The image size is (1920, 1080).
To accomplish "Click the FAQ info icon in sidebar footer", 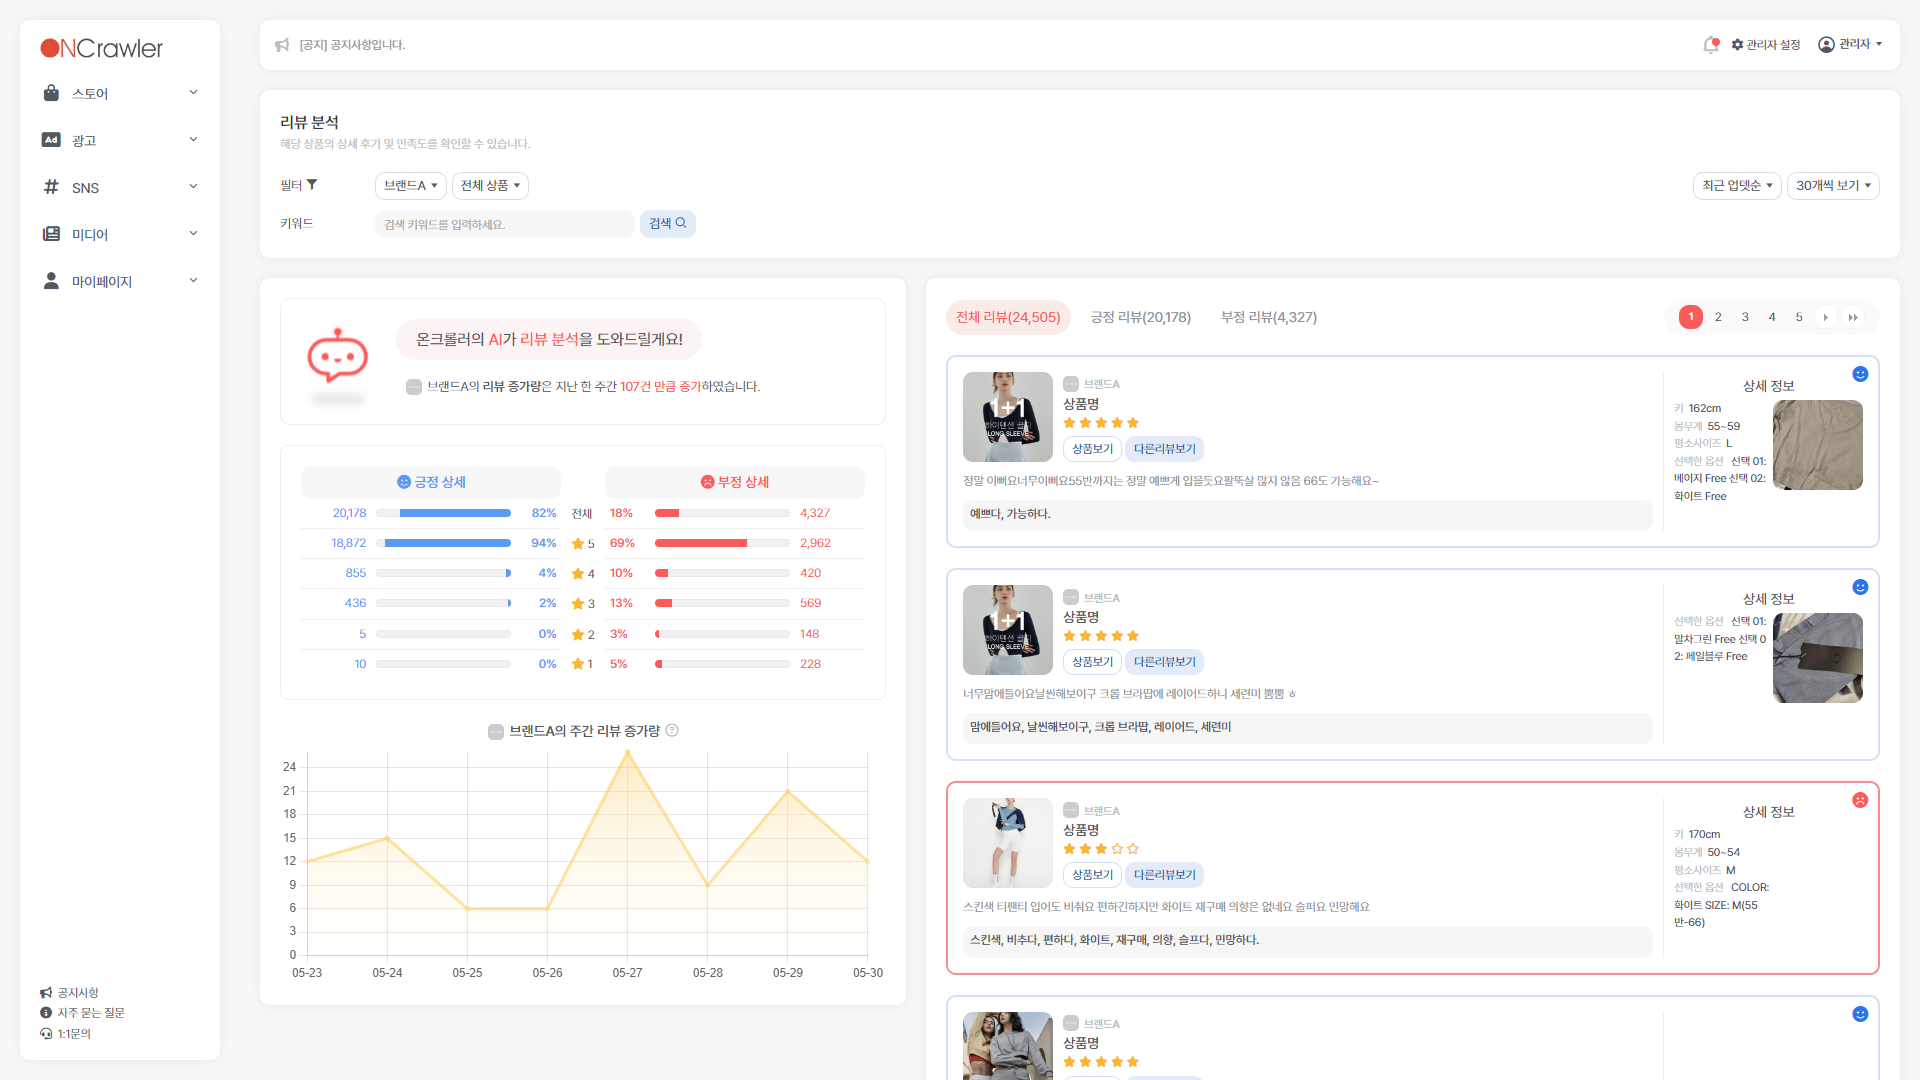I will click(46, 1013).
